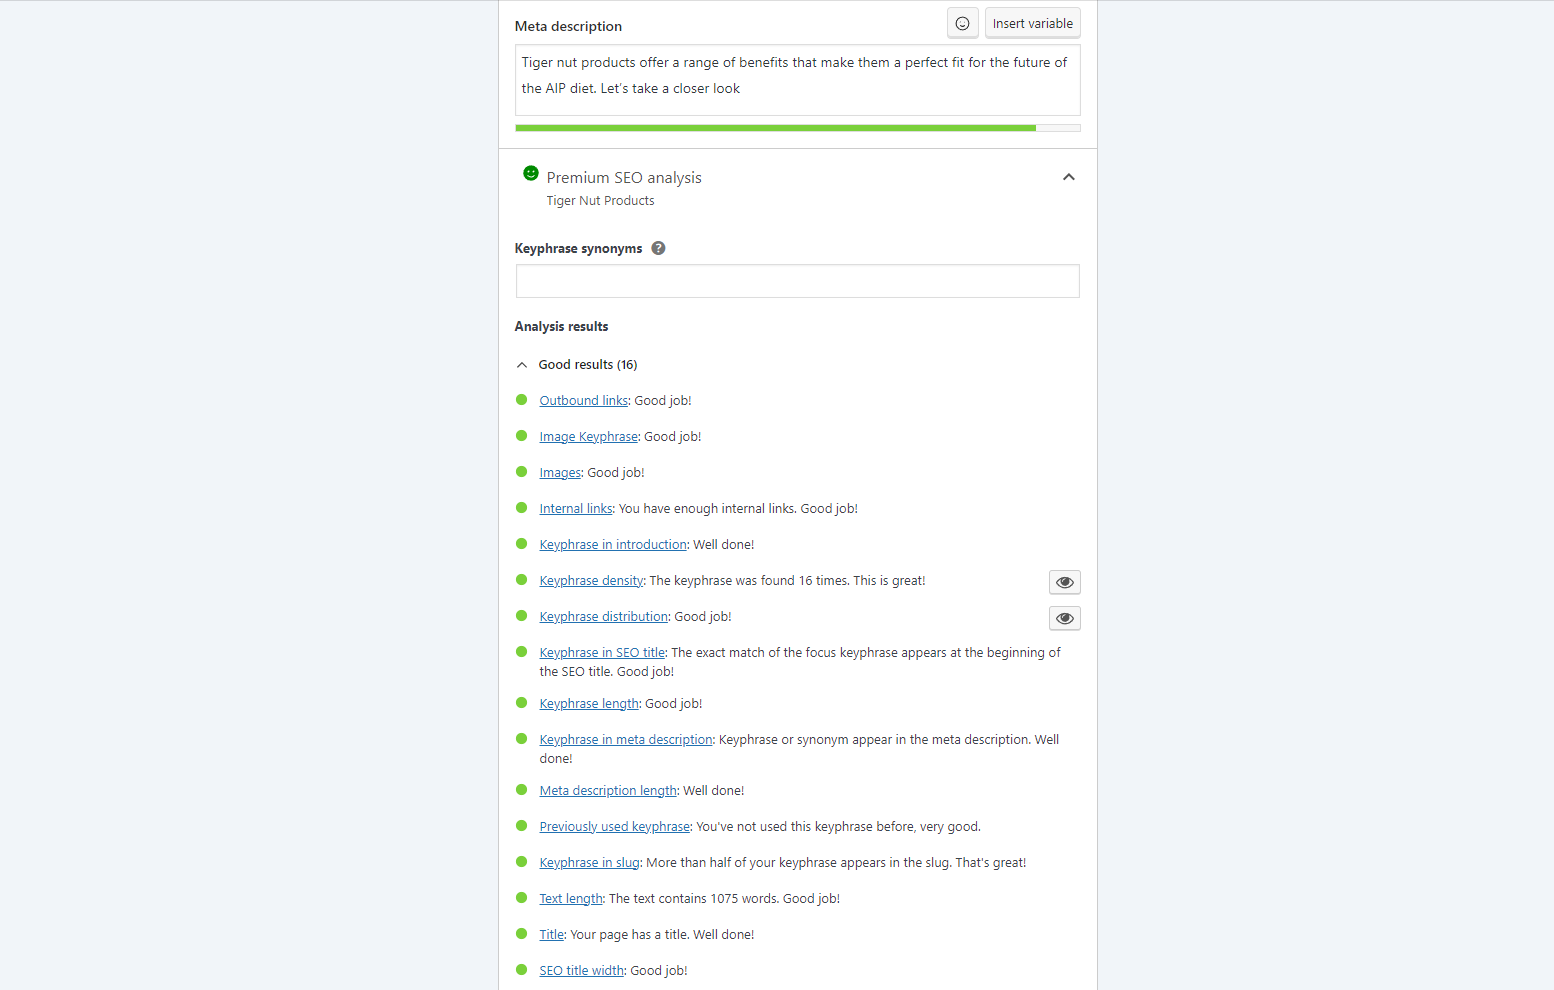This screenshot has width=1554, height=990.
Task: Click the SEO title width link
Action: (x=582, y=970)
